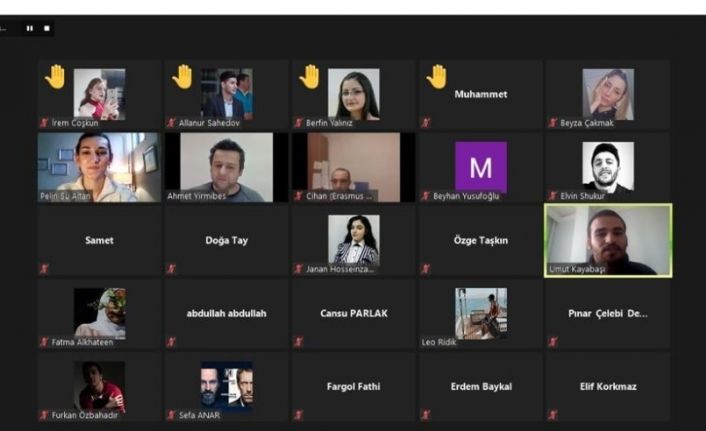Click Beyhan Yusufoğlu's purple M avatar

tap(481, 167)
